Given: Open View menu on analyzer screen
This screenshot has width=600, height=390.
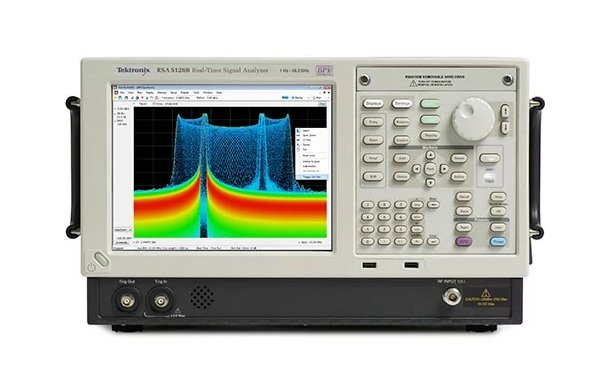Looking at the screenshot, I should pos(131,93).
